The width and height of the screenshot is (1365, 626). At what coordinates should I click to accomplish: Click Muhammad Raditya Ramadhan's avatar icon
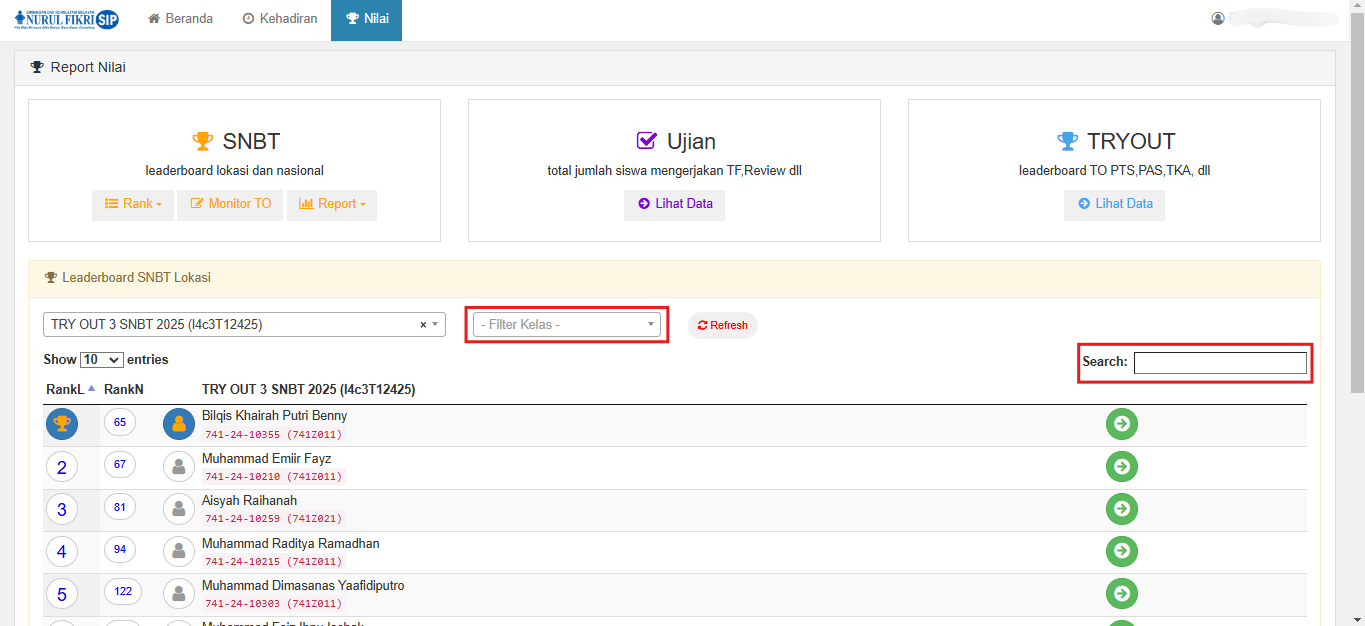pyautogui.click(x=179, y=551)
